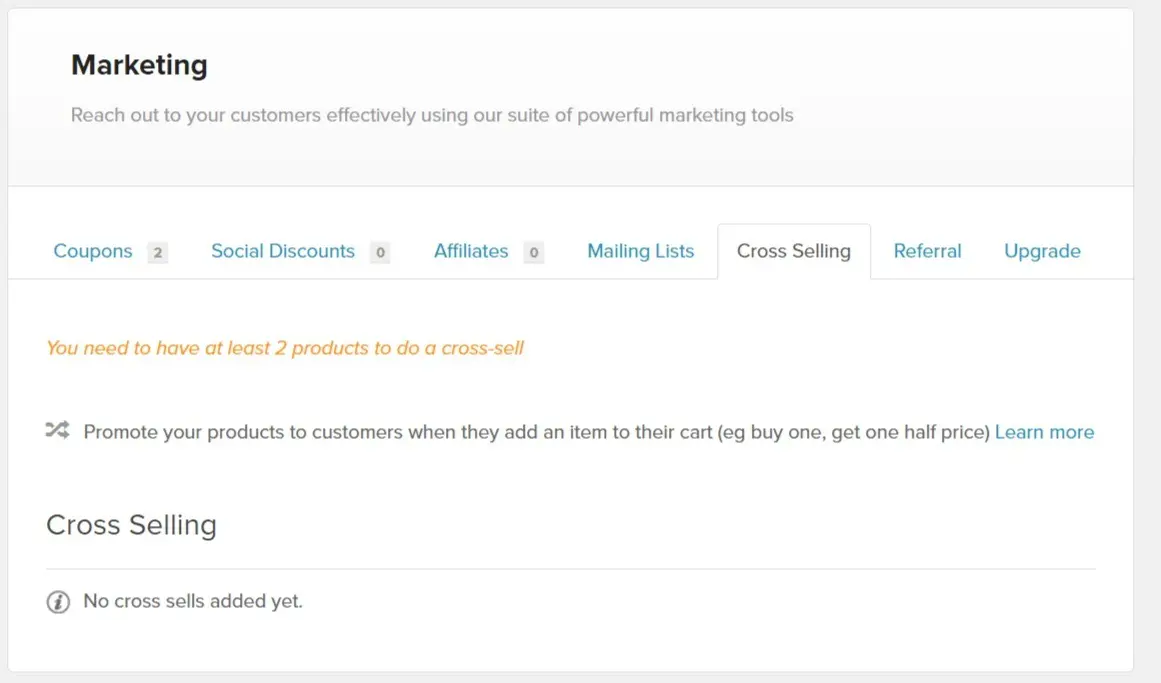This screenshot has height=683, width=1161.
Task: Click the Cross Selling section heading
Action: coord(131,524)
